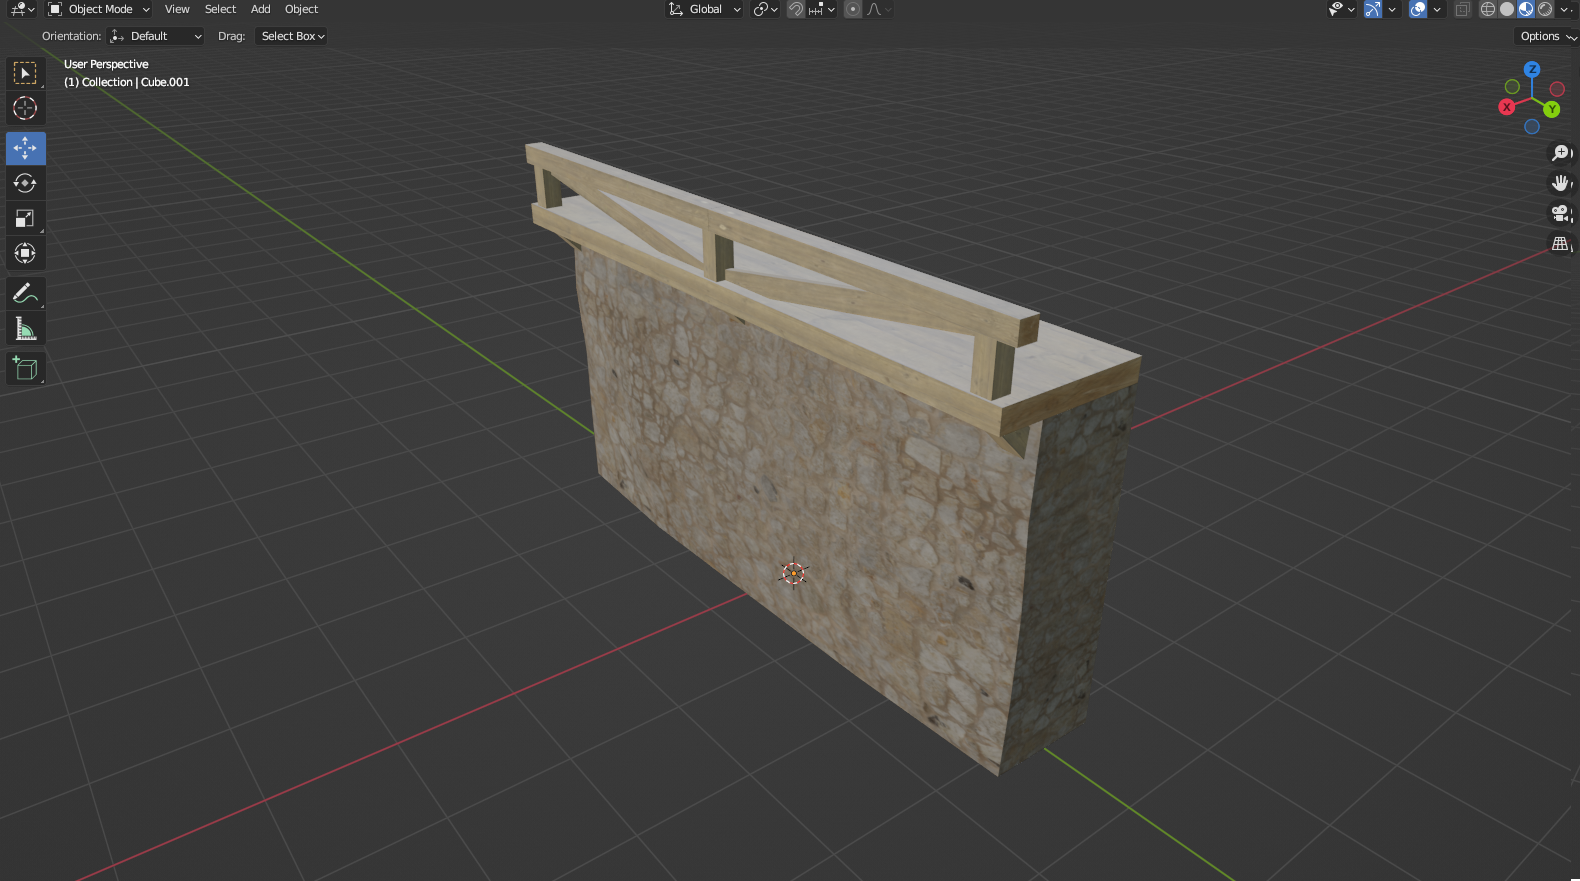Select the Cursor tool in the toolbar

25,108
